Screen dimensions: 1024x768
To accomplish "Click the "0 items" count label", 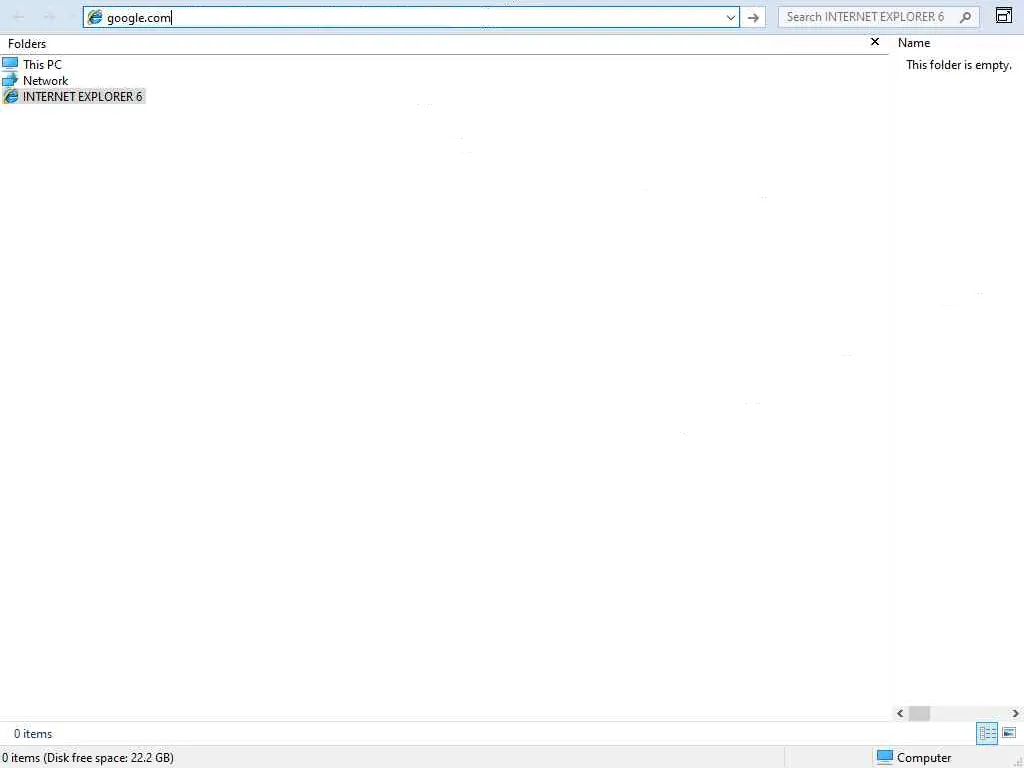I will click(x=33, y=734).
